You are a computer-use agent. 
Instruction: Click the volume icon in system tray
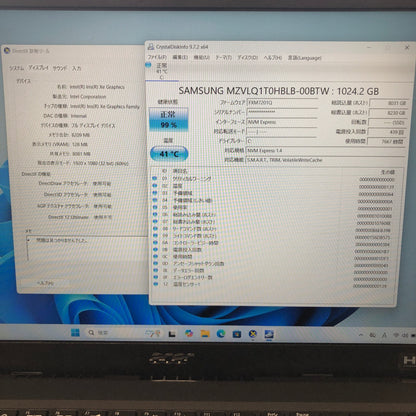pyautogui.click(x=405, y=335)
